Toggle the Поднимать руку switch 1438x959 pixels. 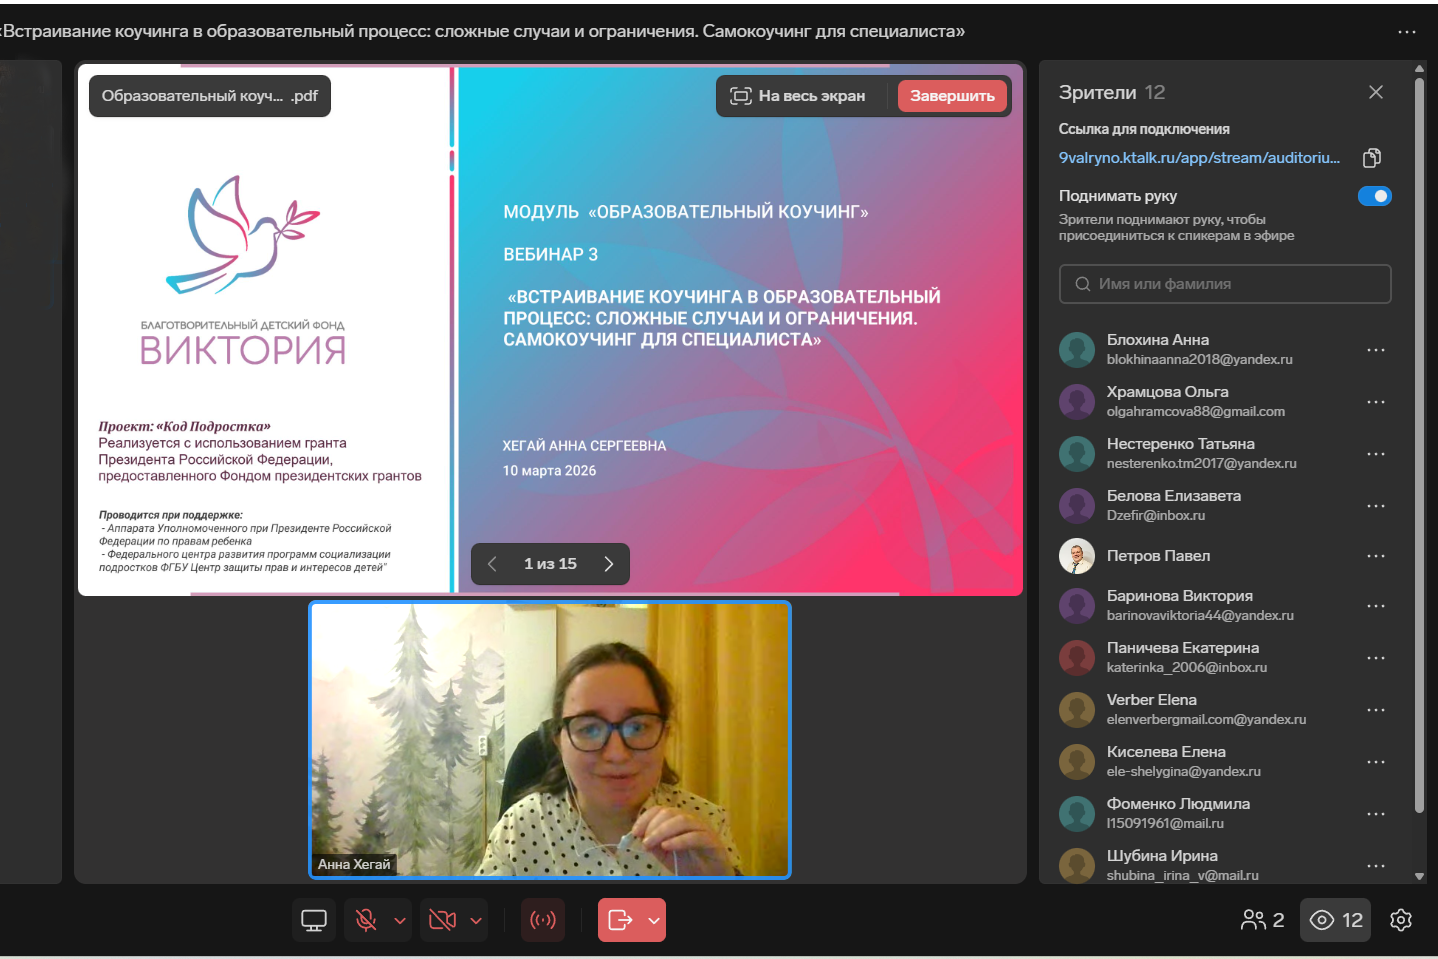tap(1374, 196)
